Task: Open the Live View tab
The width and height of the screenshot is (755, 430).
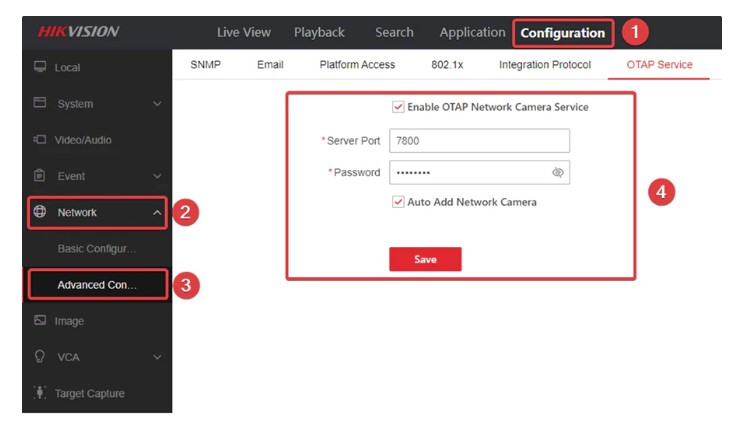Action: [244, 32]
